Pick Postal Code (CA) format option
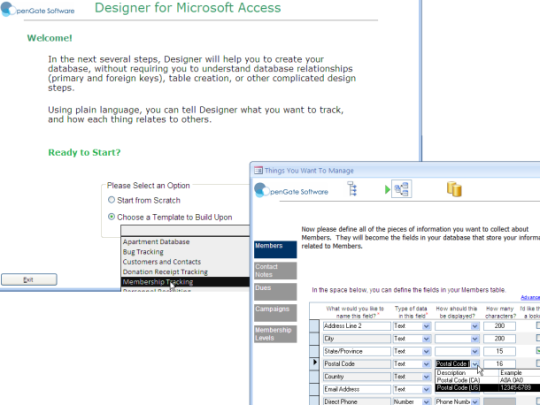 click(x=488, y=380)
